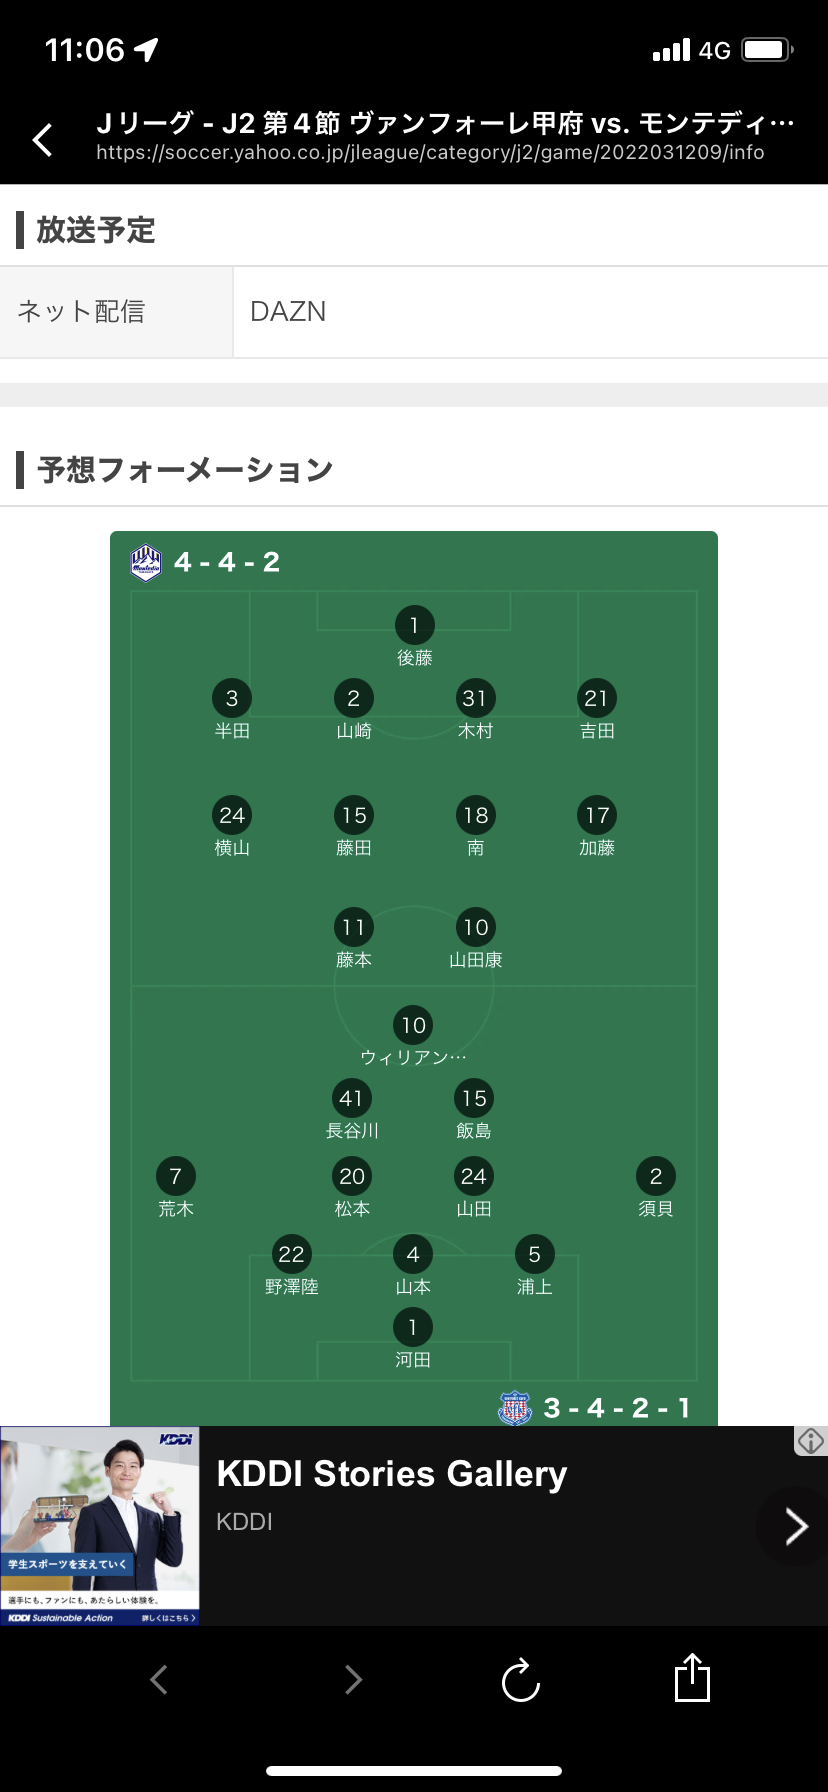Tap the Ventforet Kofu crest beside 3-4-2-1
Viewport: 828px width, 1792px height.
coord(514,1408)
